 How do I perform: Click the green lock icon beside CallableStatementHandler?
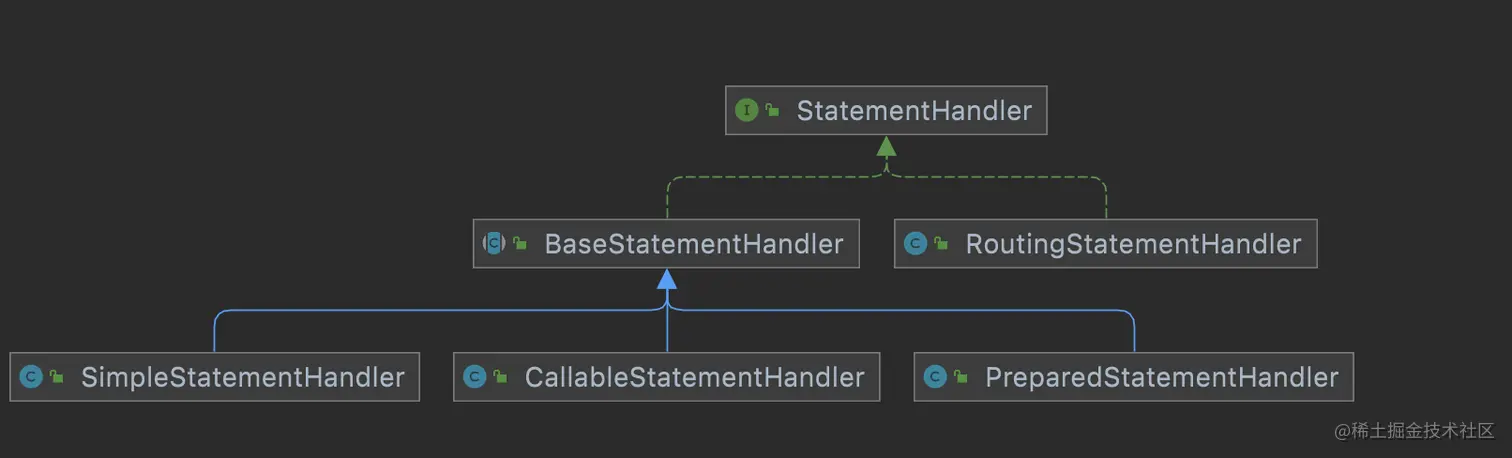point(500,378)
